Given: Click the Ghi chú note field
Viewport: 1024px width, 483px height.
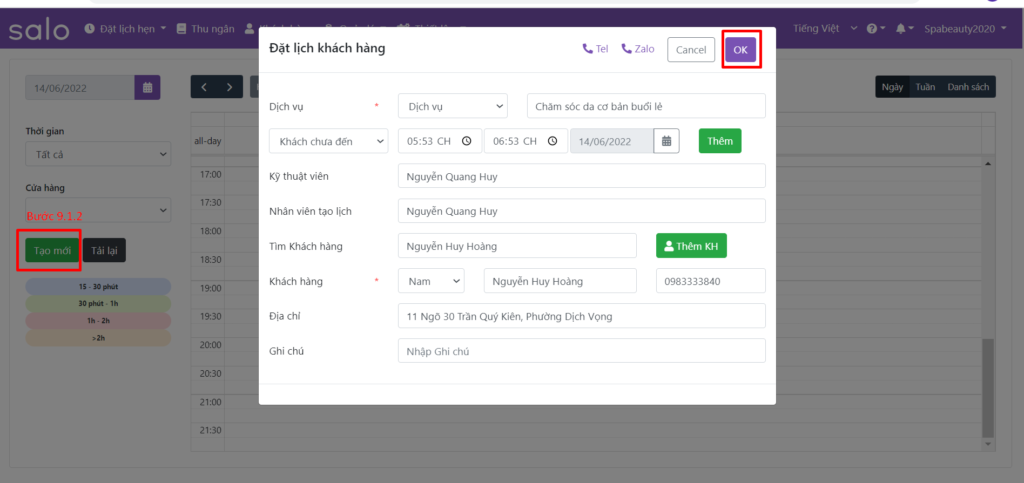Looking at the screenshot, I should click(581, 351).
